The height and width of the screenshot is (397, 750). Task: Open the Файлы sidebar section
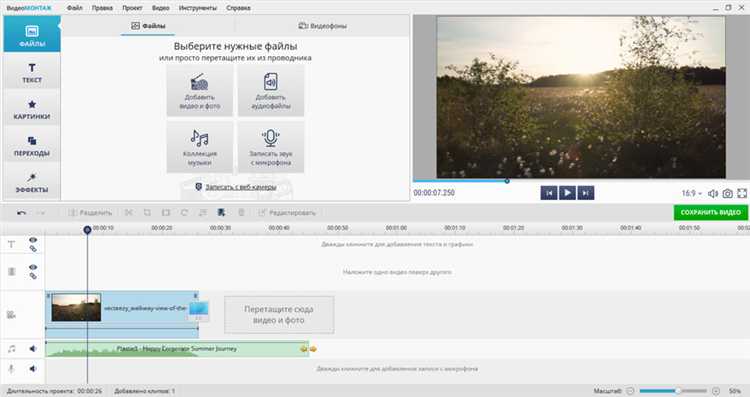click(x=32, y=34)
